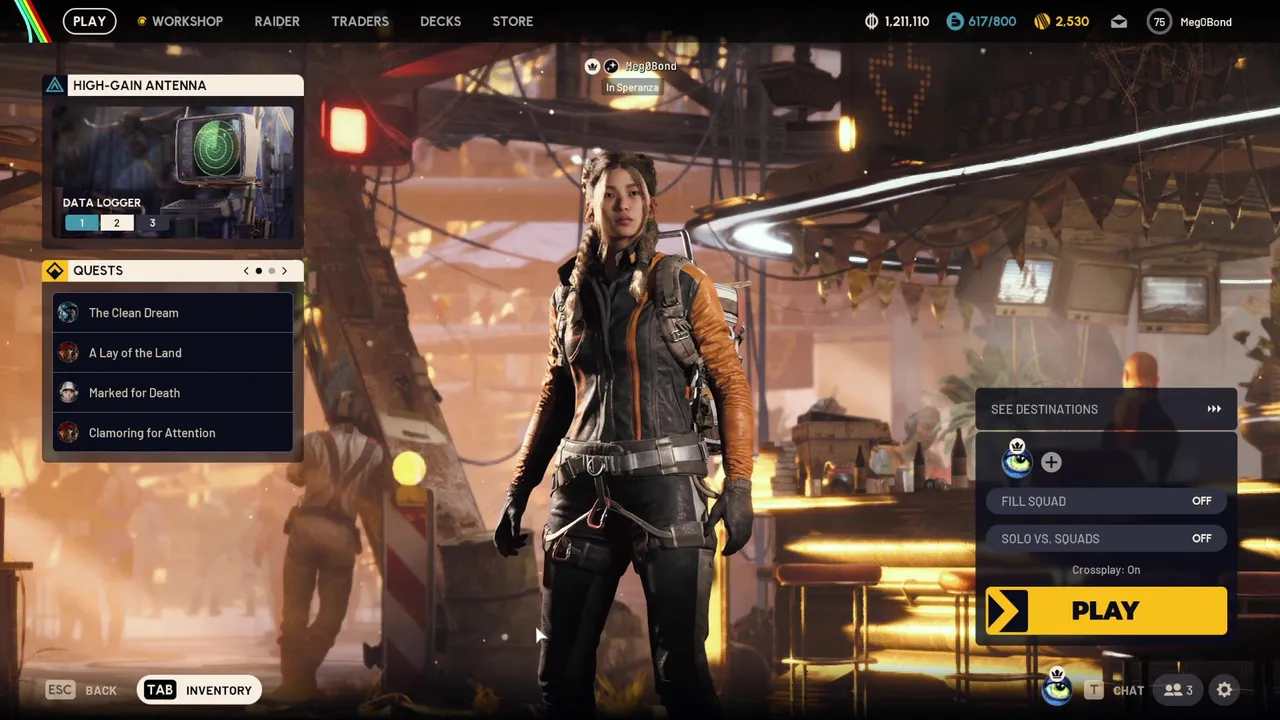This screenshot has width=1280, height=720.
Task: Click the level 75 badge circle
Action: 1159,21
